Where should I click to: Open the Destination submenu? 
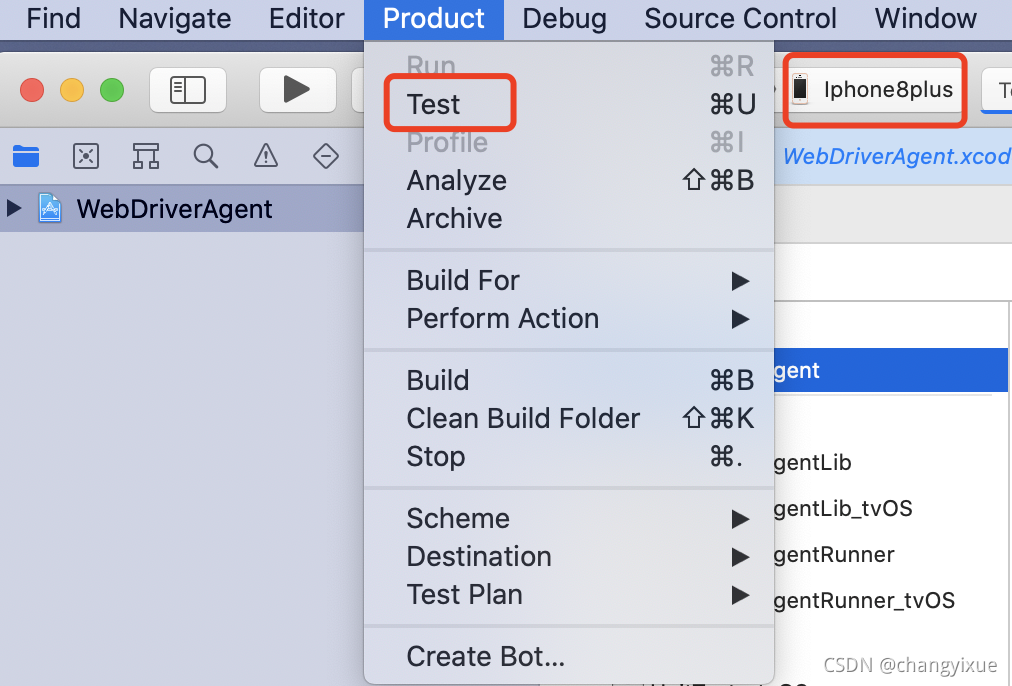click(x=569, y=556)
